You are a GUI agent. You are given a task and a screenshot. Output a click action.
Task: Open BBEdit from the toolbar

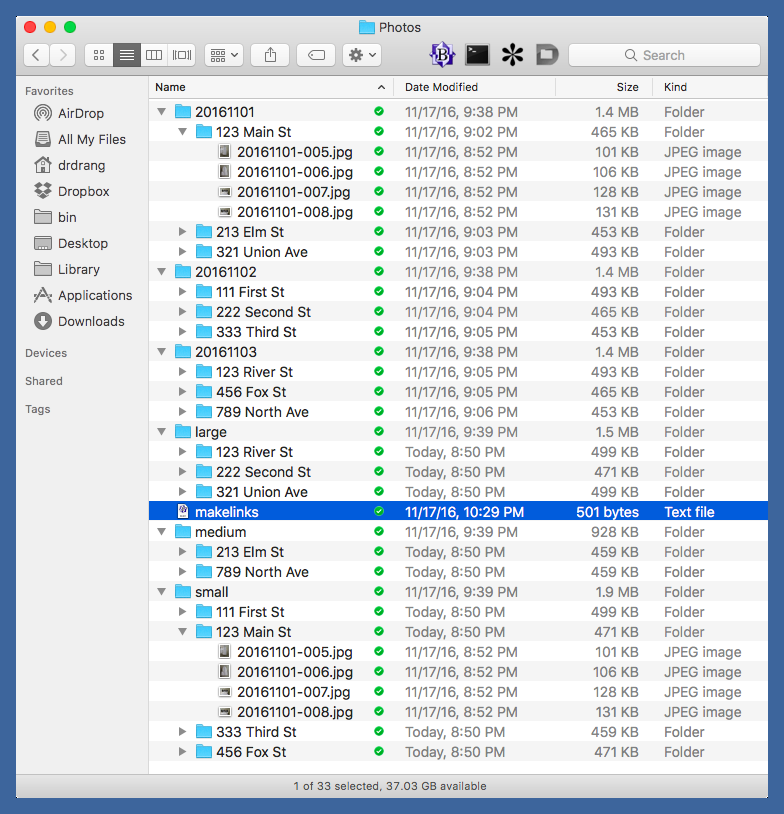tap(442, 55)
